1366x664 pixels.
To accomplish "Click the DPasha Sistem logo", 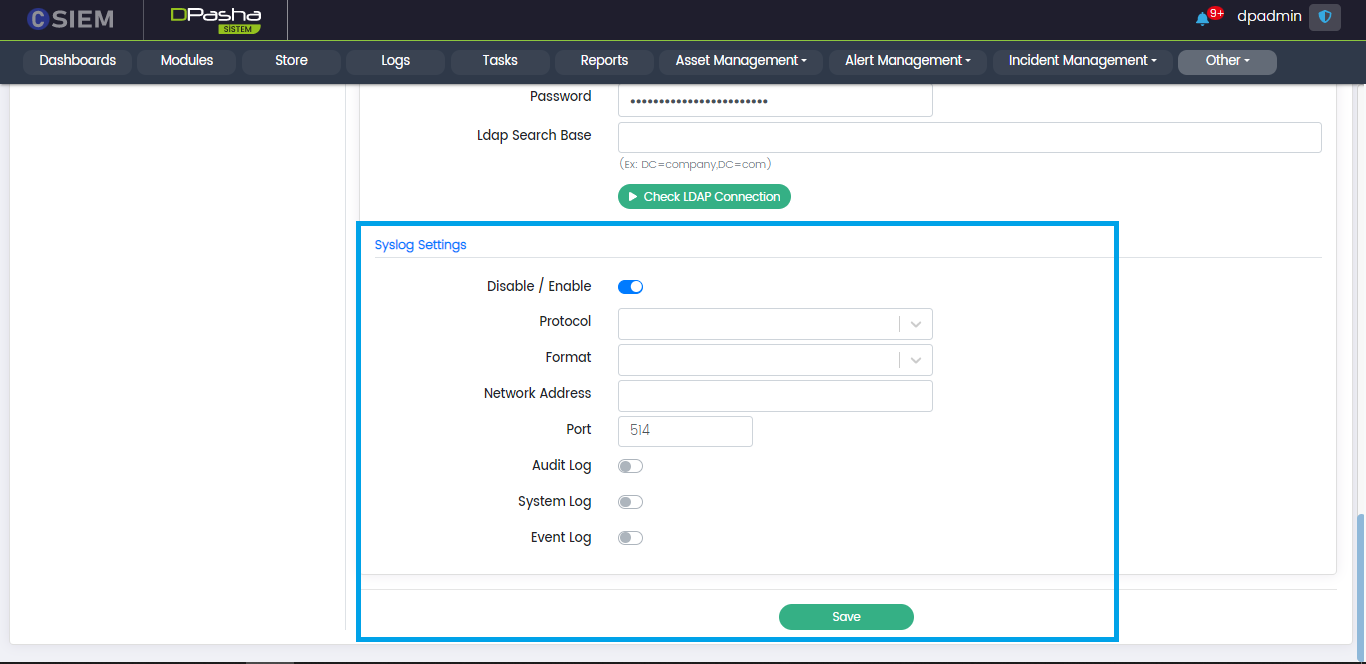I will (x=215, y=19).
